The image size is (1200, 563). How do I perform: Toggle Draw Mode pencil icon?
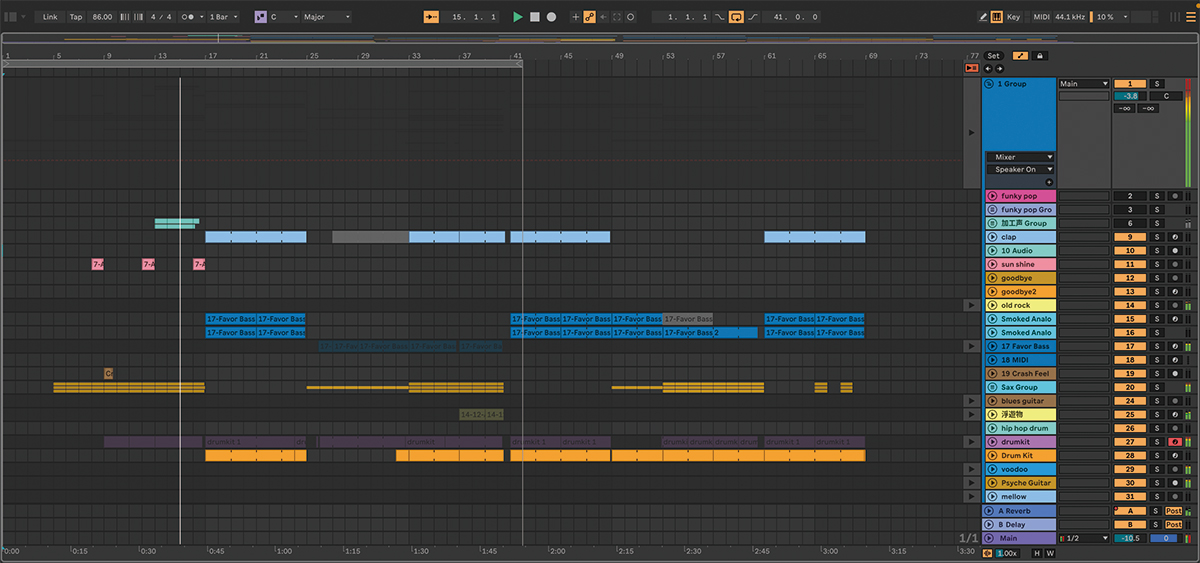point(983,17)
